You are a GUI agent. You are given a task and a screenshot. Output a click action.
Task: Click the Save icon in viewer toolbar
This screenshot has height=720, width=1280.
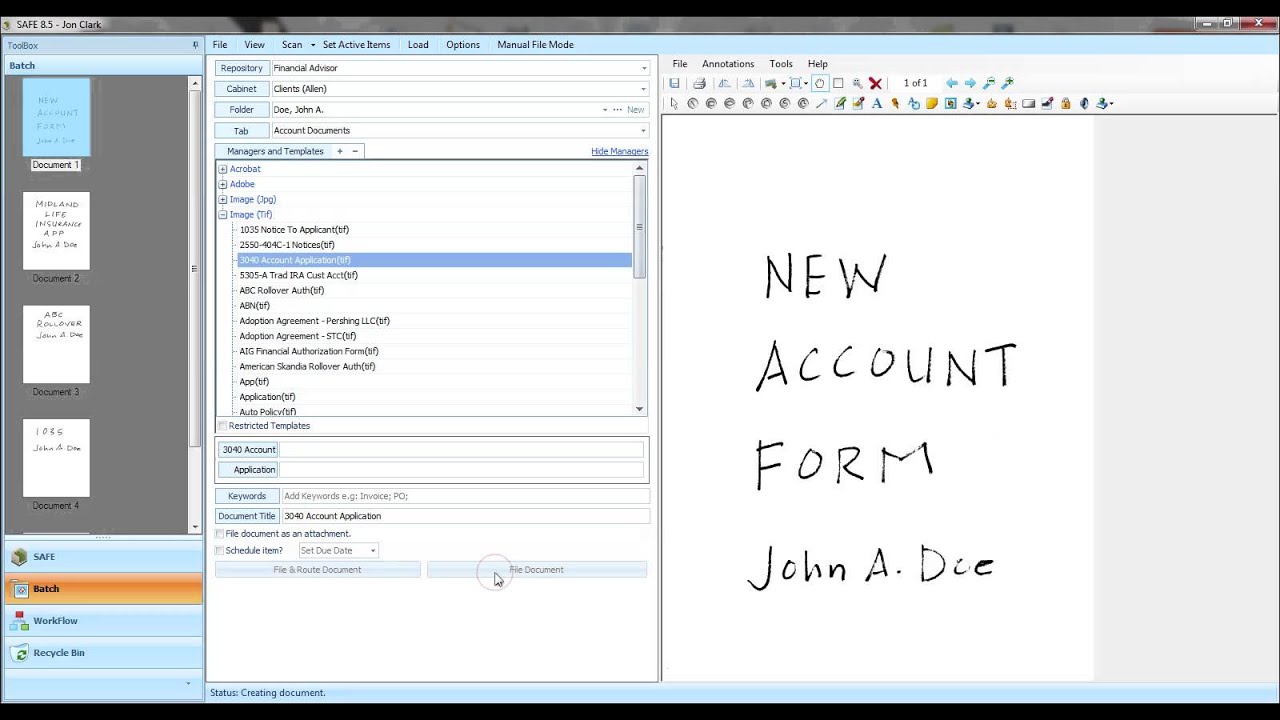click(x=675, y=83)
